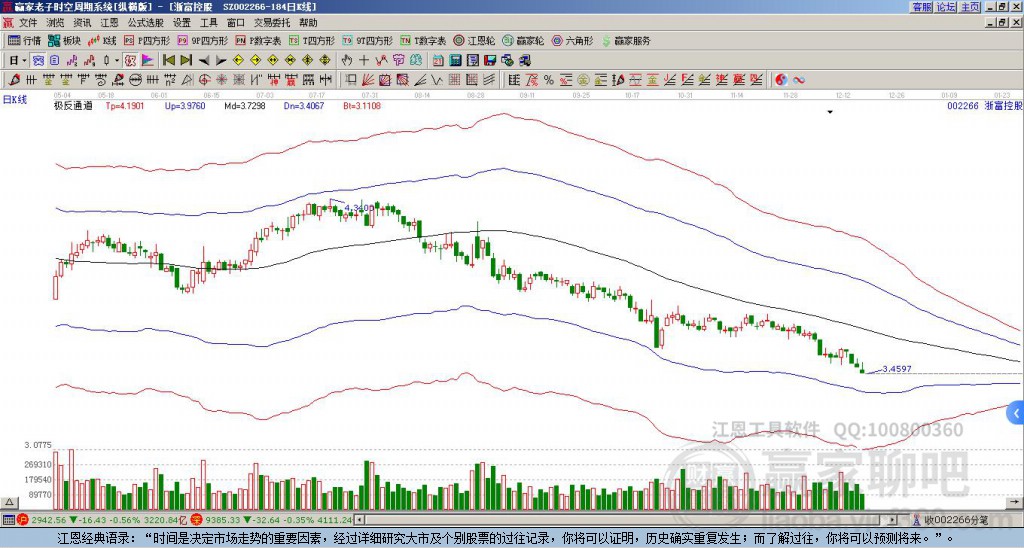Open the 公式选股 menu

pos(146,23)
